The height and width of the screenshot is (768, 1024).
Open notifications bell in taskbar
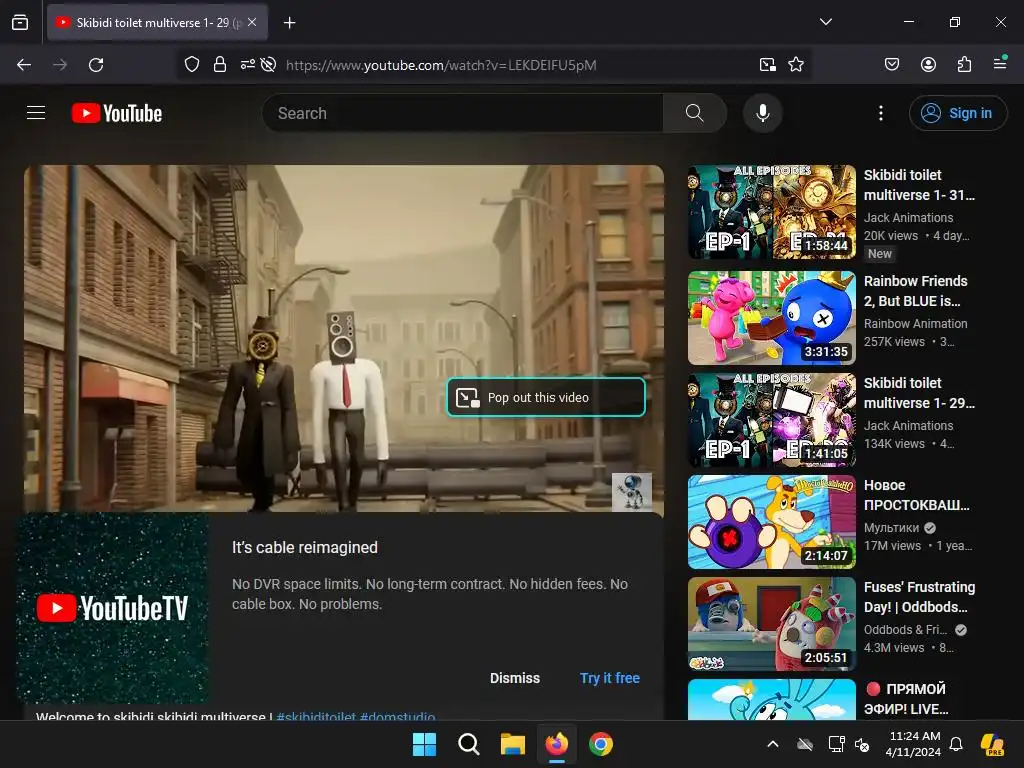pyautogui.click(x=956, y=744)
